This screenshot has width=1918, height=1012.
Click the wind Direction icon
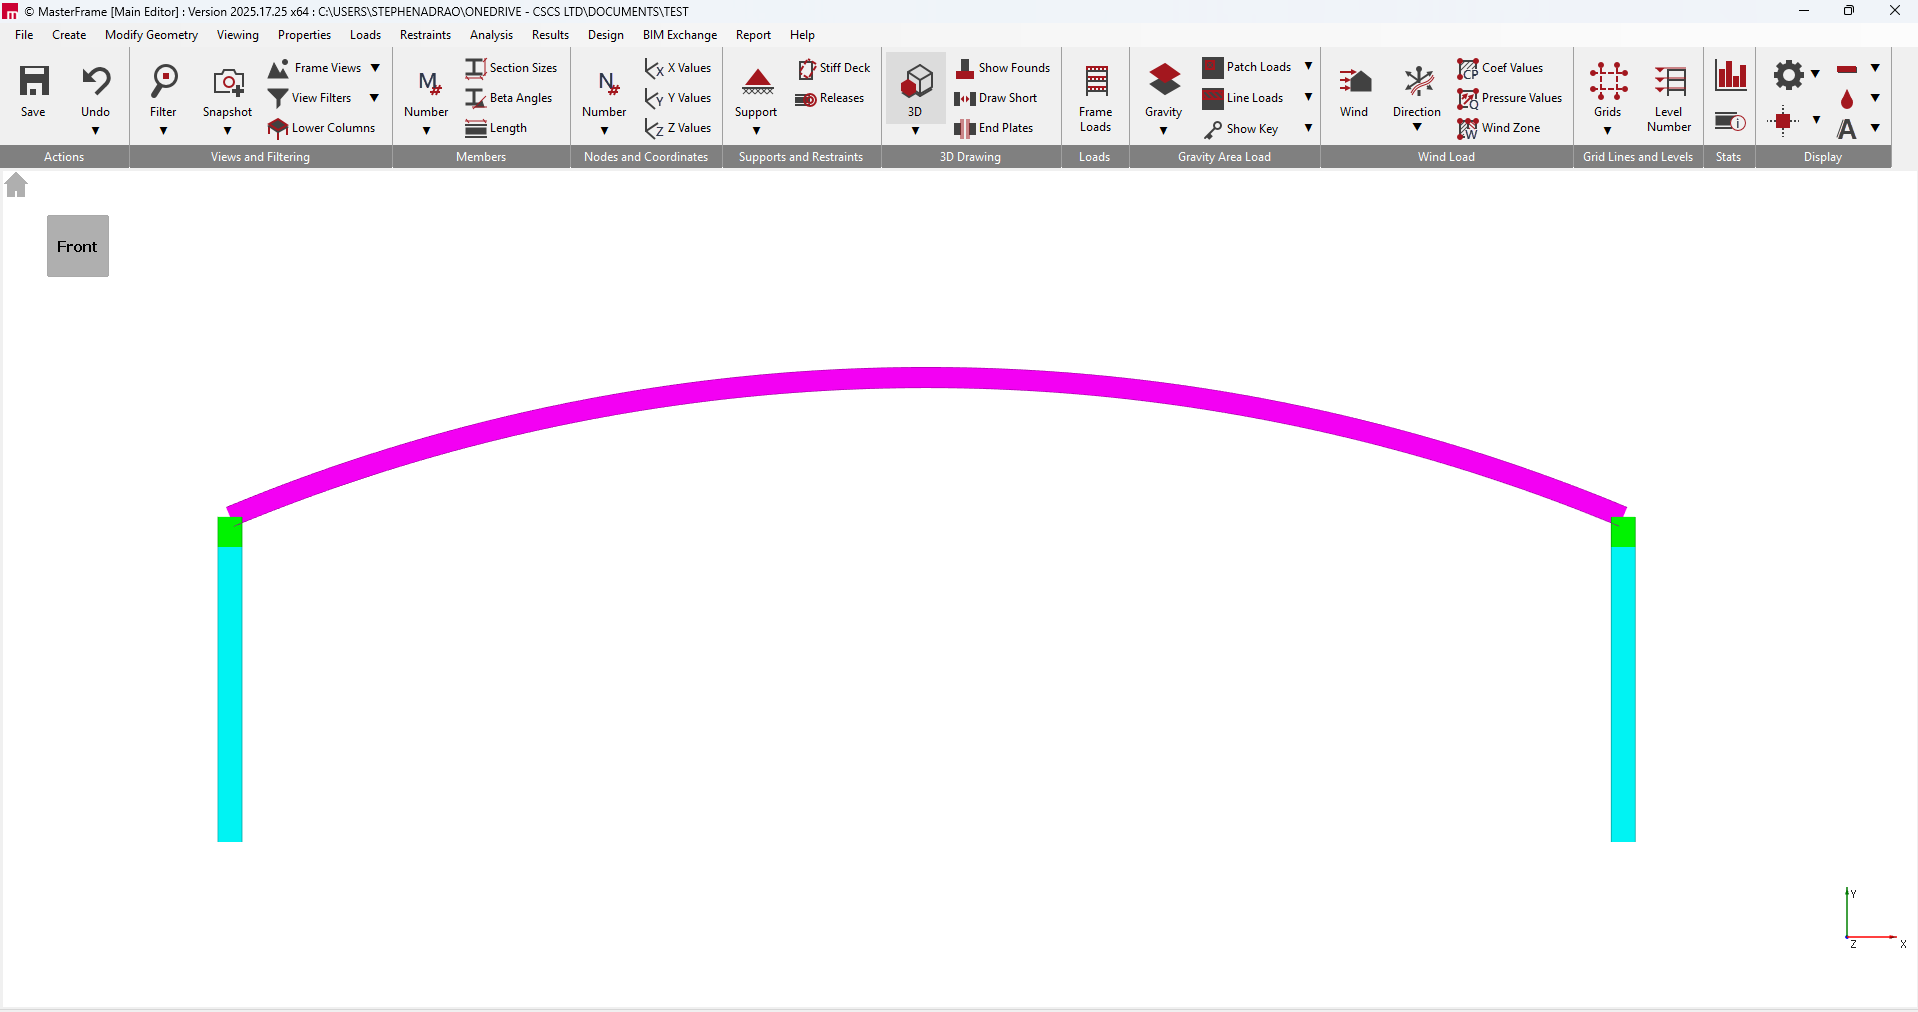pyautogui.click(x=1418, y=81)
